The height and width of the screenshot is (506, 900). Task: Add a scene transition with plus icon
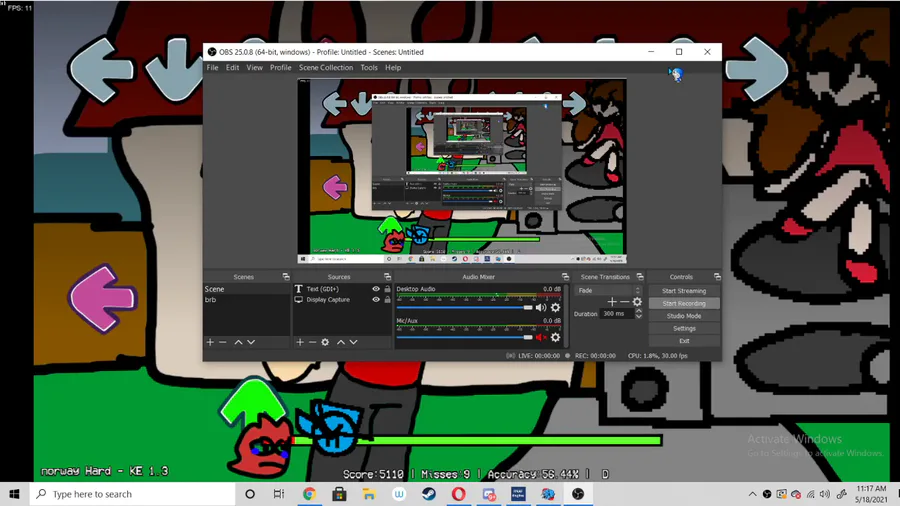tap(612, 302)
